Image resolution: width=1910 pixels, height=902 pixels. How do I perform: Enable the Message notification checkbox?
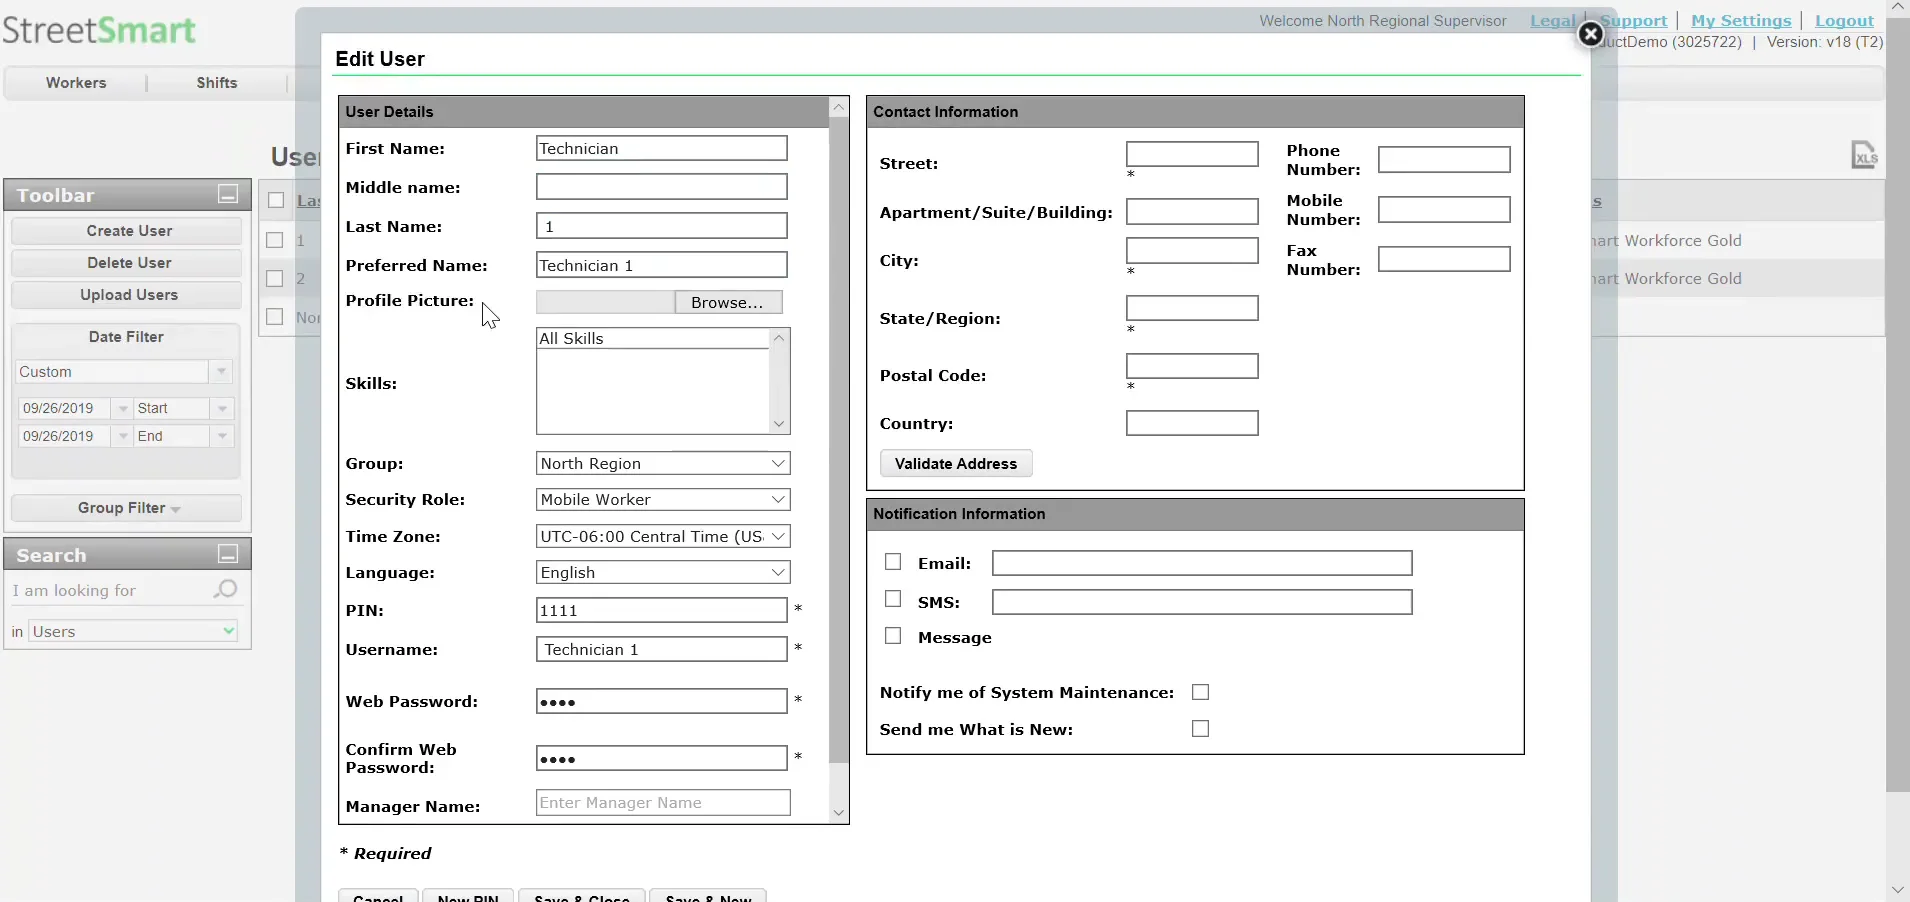point(893,636)
